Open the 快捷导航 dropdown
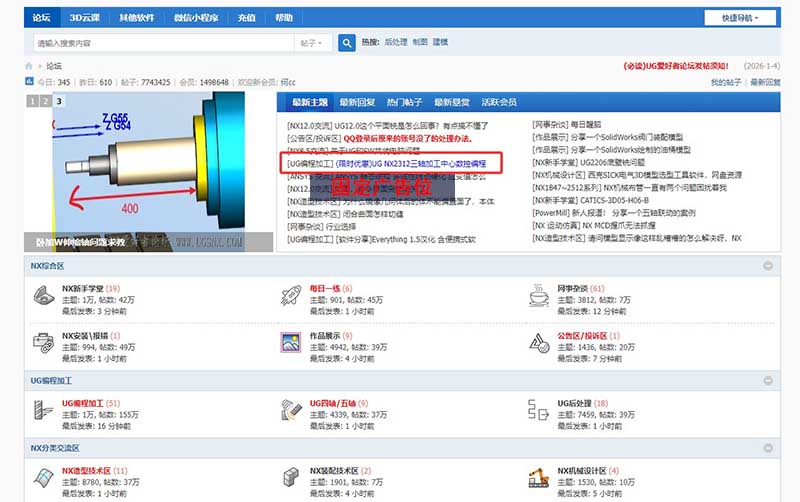 tap(738, 18)
